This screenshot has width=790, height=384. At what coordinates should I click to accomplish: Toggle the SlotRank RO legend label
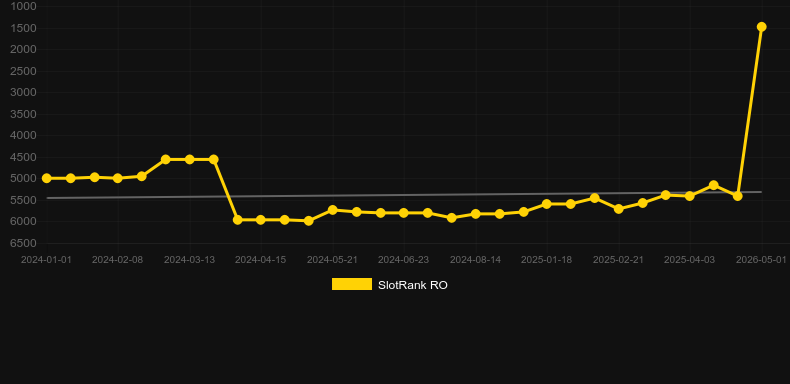pos(413,285)
